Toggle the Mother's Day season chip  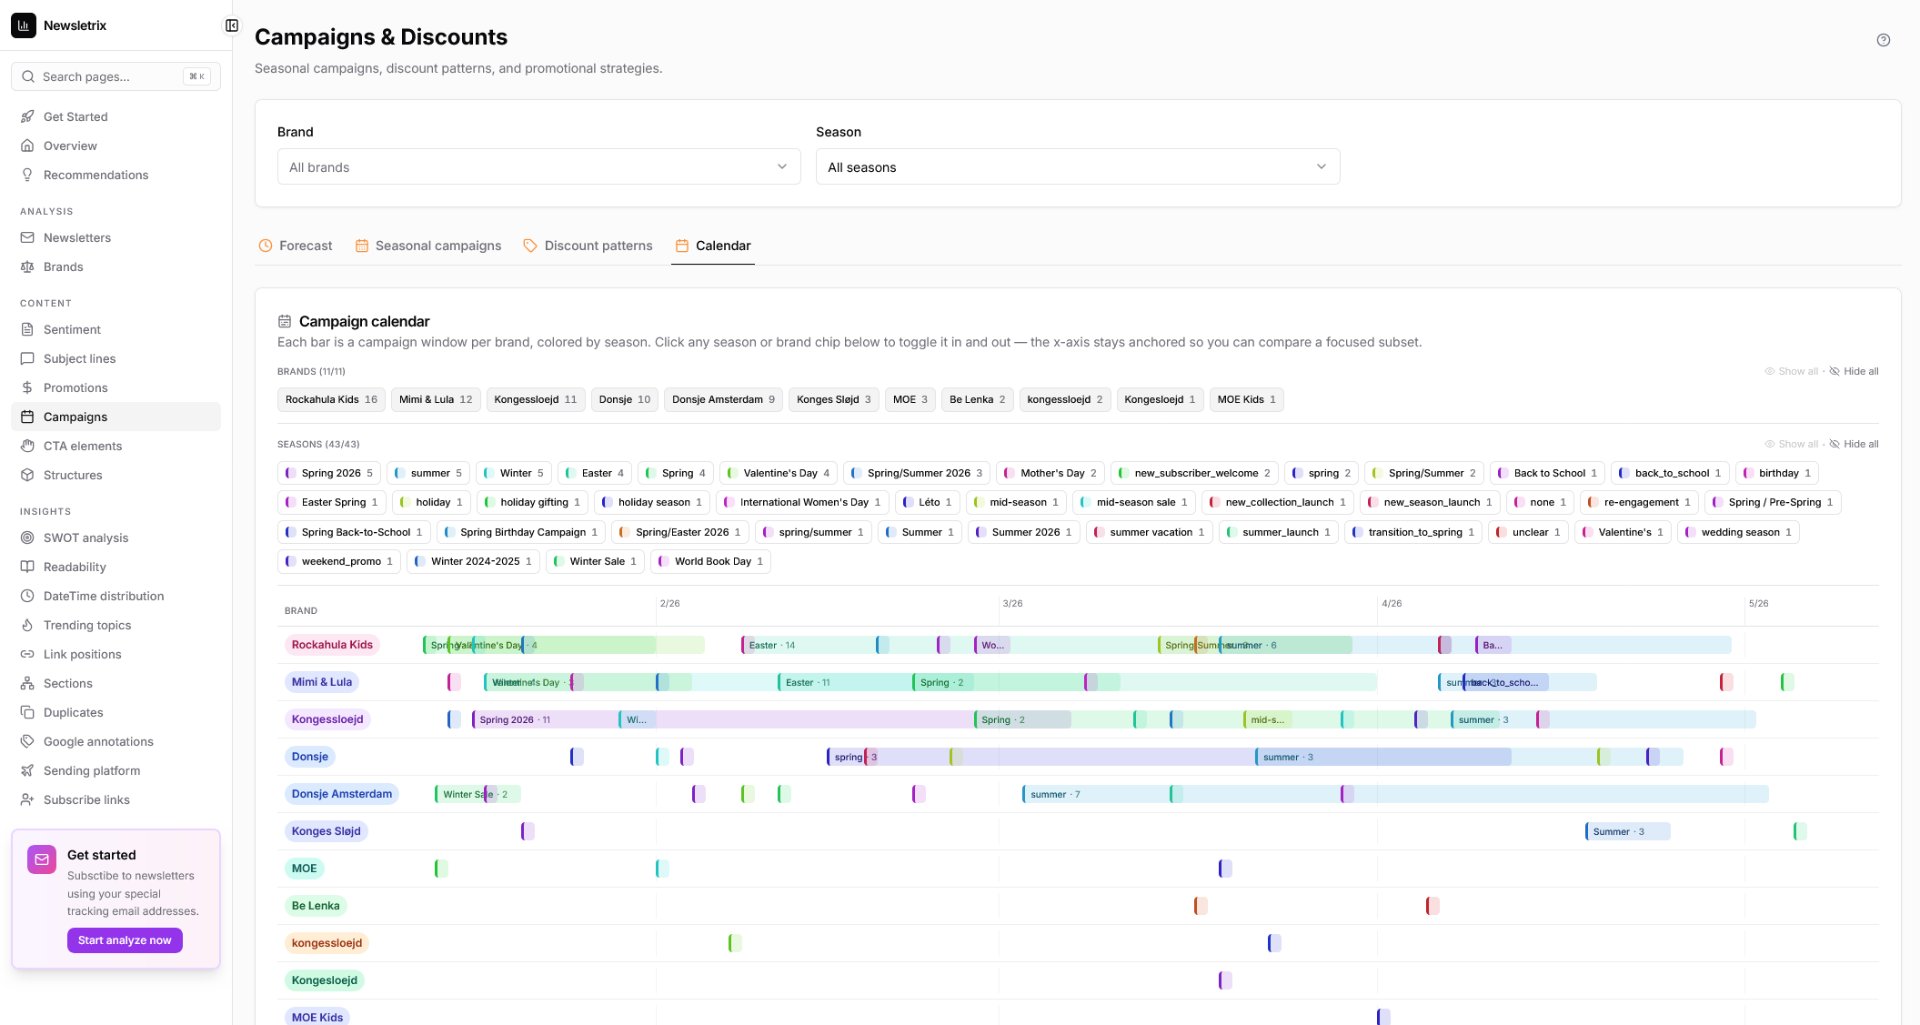tap(1050, 473)
